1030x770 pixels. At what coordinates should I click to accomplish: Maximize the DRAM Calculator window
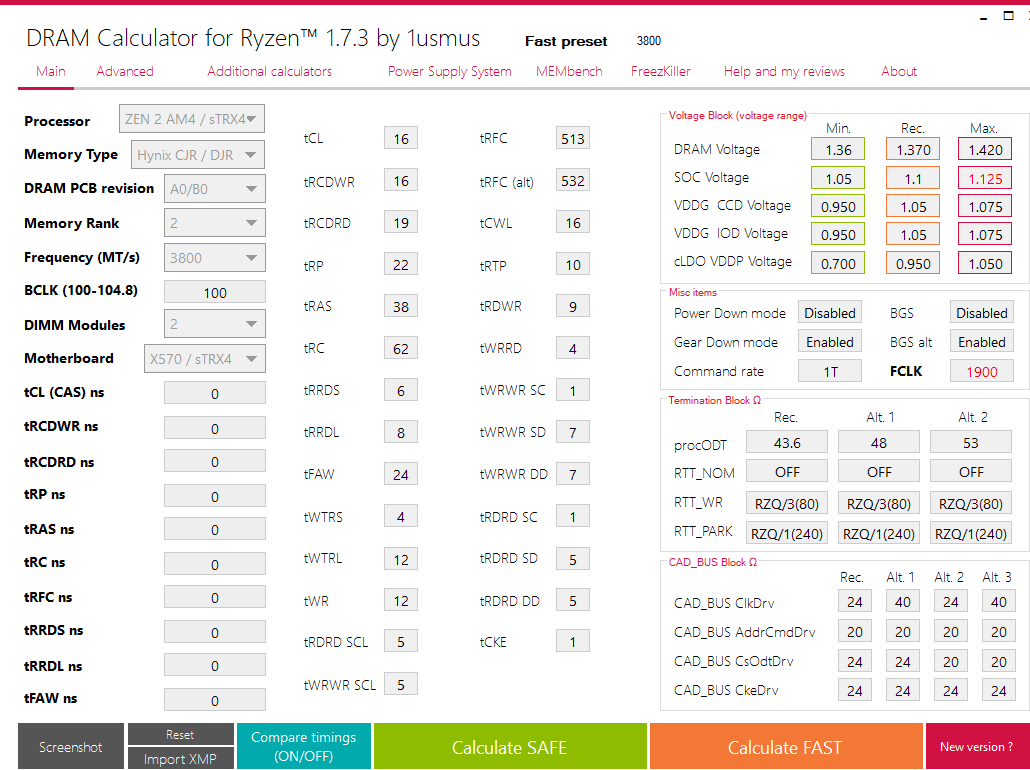[x=1008, y=16]
